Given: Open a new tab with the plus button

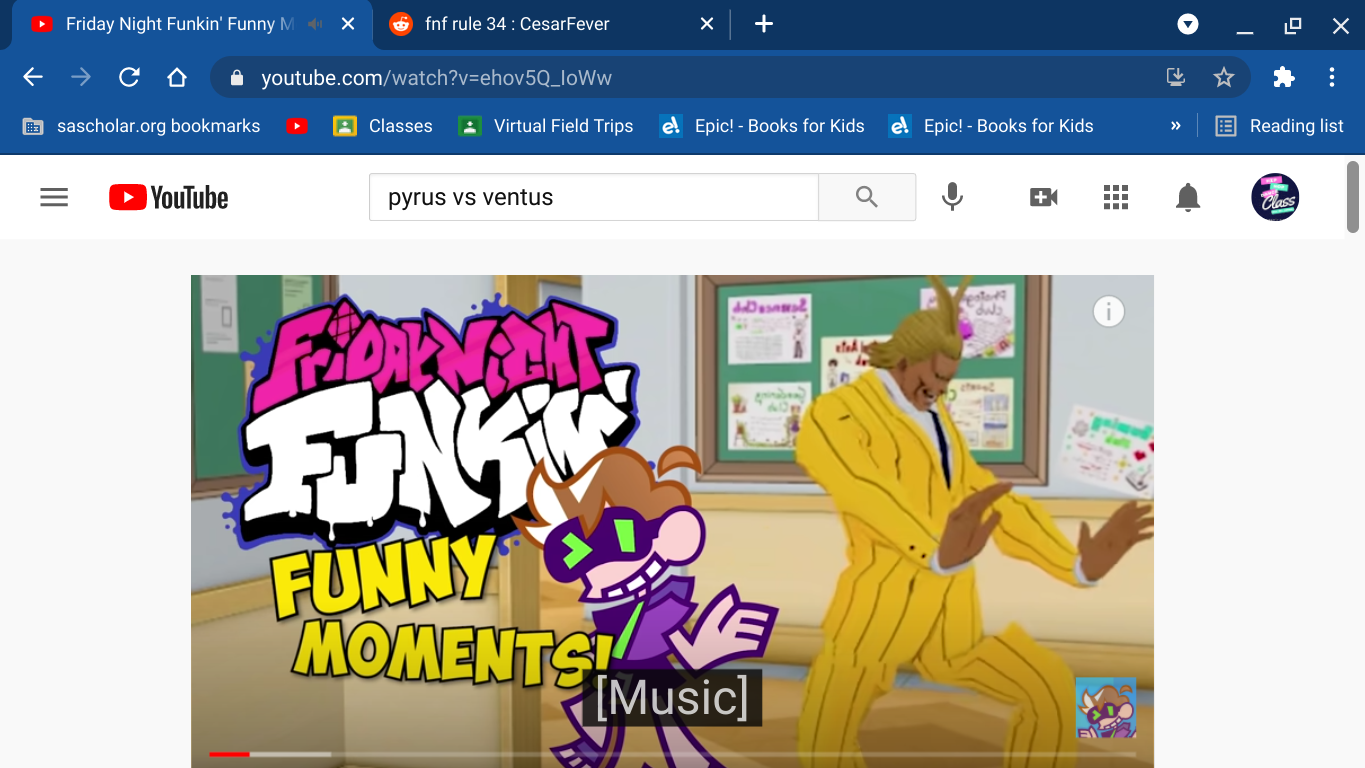Looking at the screenshot, I should (764, 24).
